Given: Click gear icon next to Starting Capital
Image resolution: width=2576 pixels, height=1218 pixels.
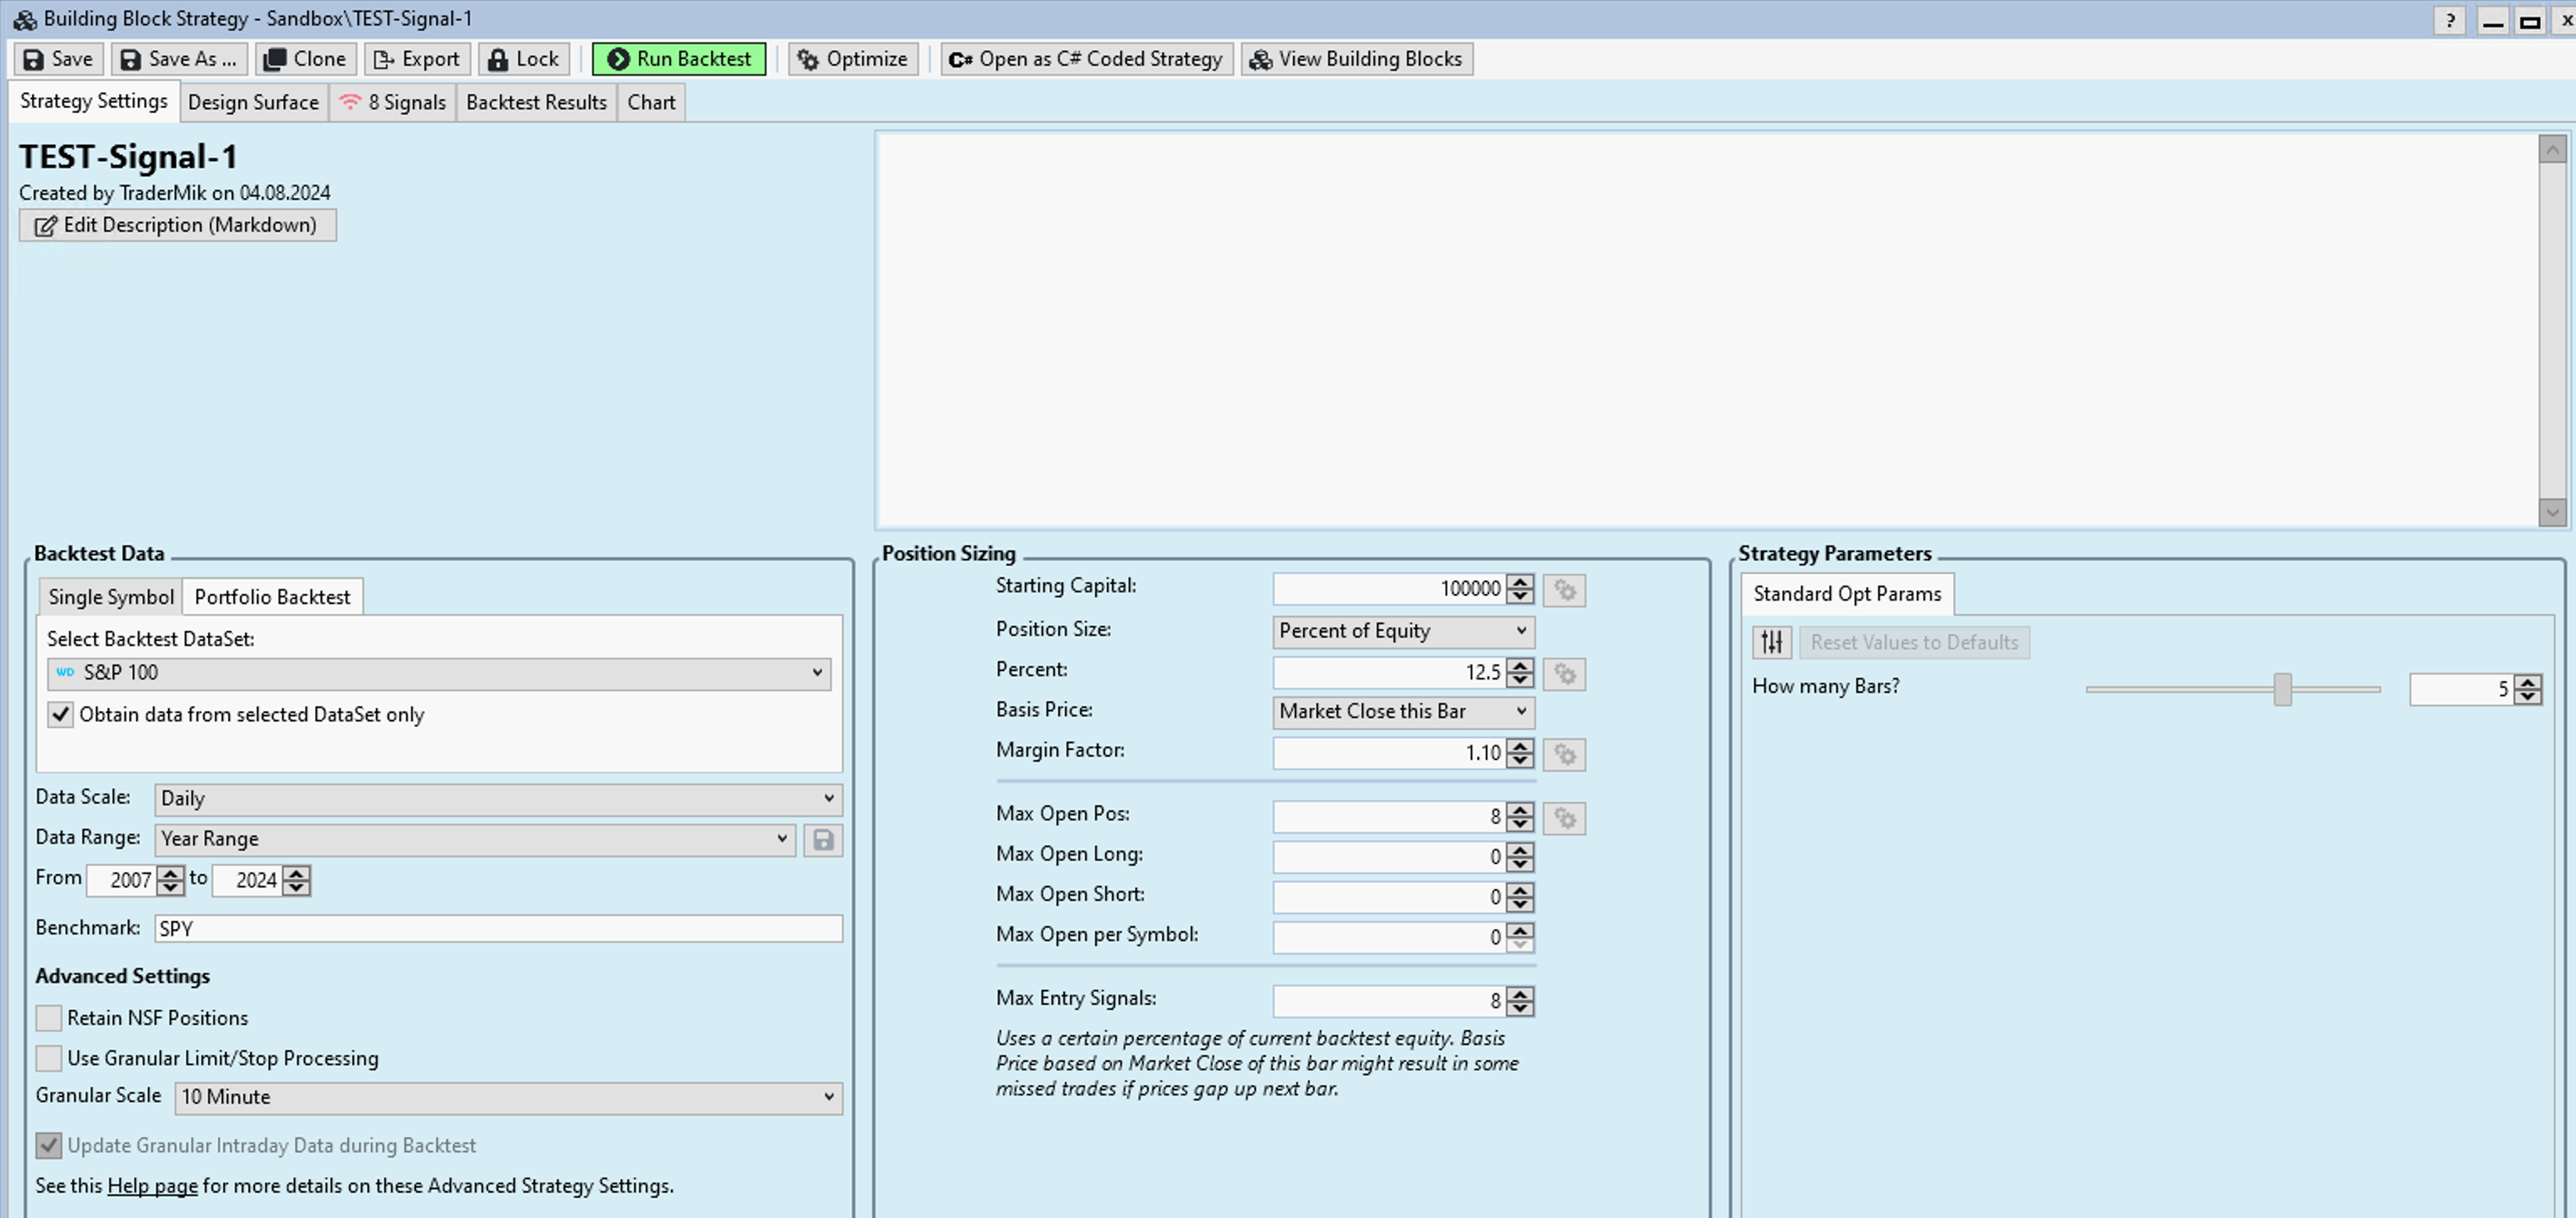Looking at the screenshot, I should point(1564,590).
